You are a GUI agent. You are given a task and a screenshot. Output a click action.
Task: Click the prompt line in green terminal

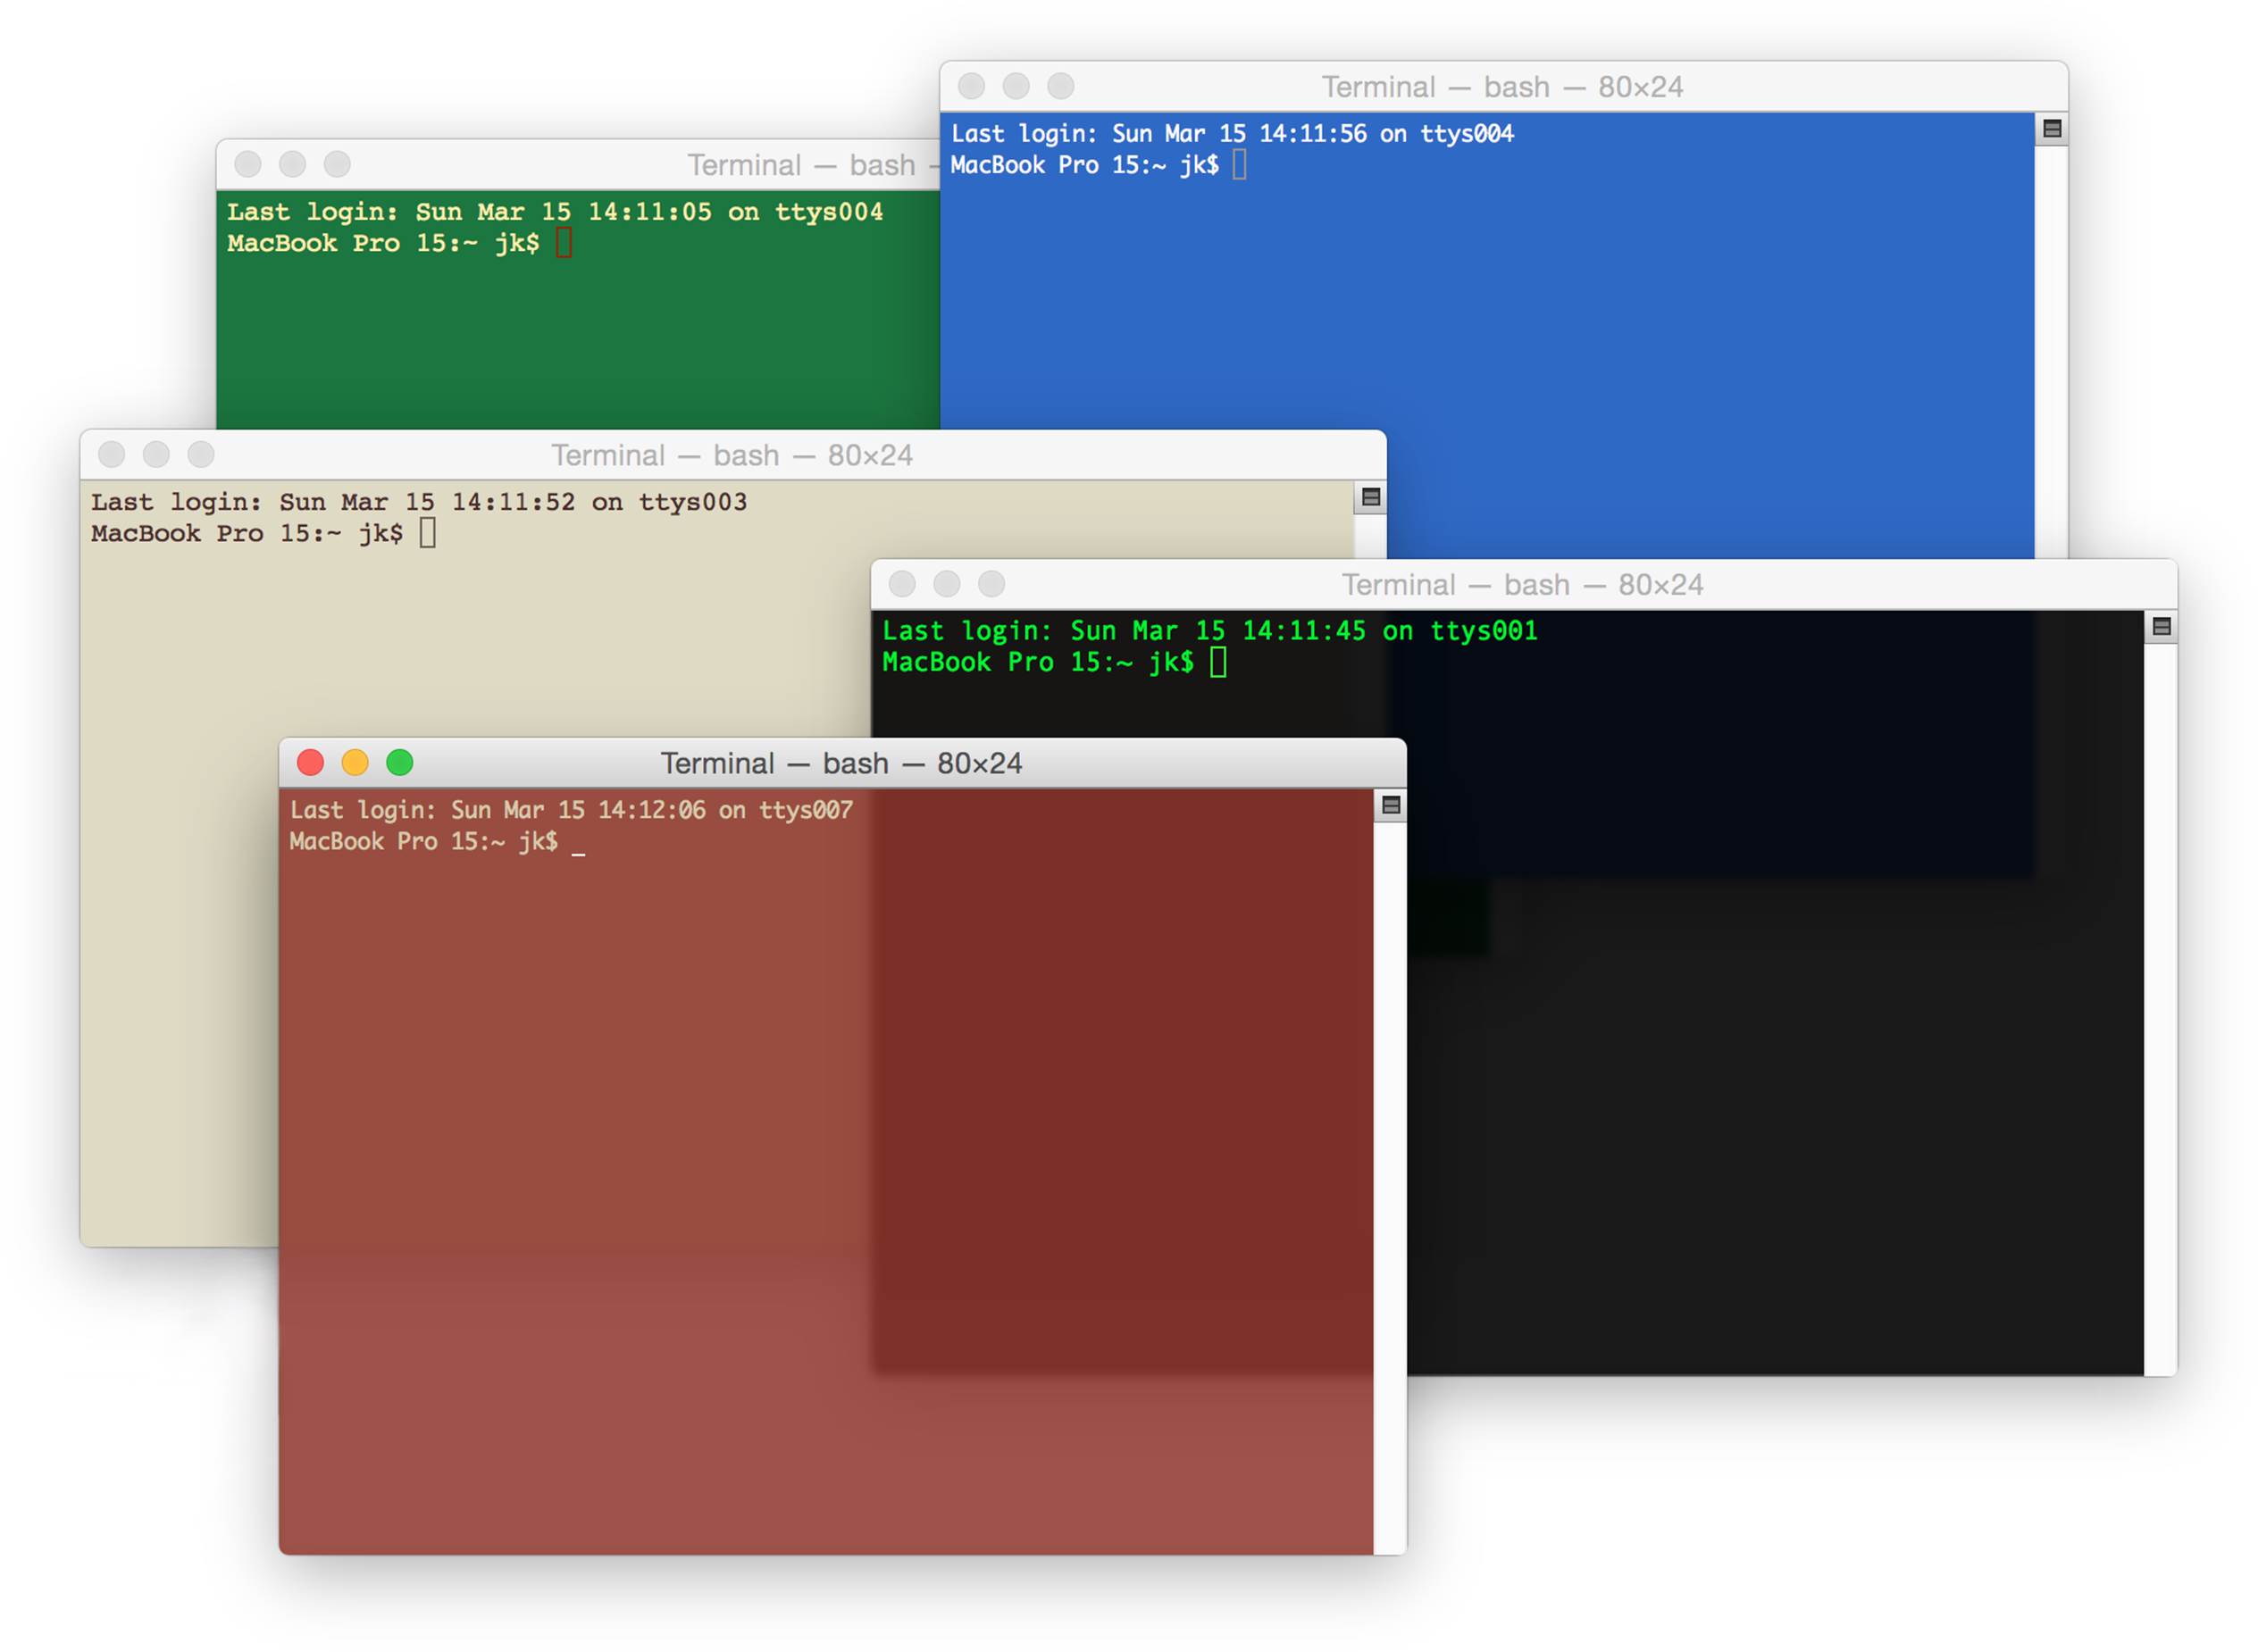pos(399,243)
